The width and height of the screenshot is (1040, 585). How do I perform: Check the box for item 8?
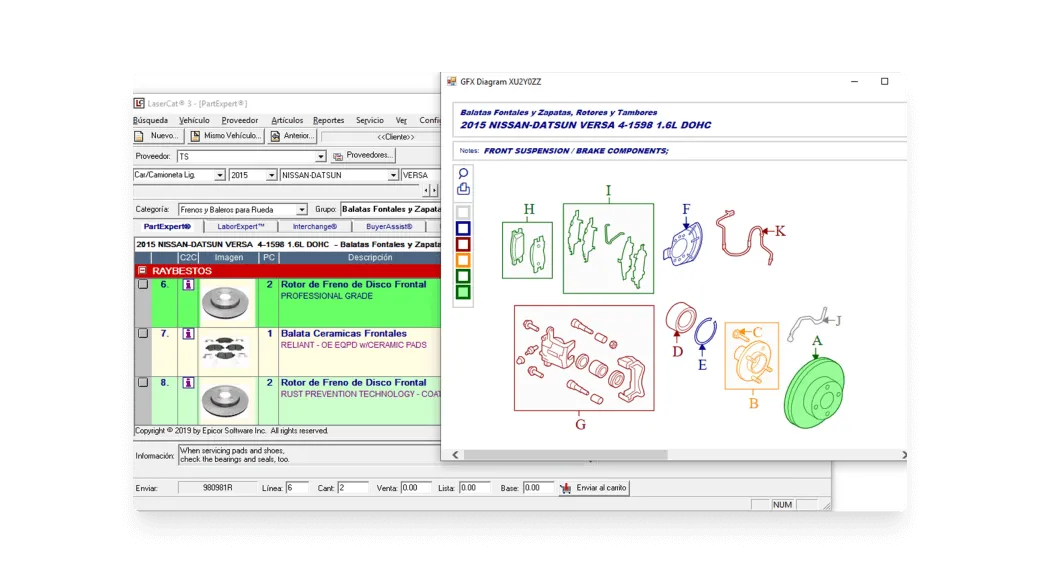(x=143, y=382)
